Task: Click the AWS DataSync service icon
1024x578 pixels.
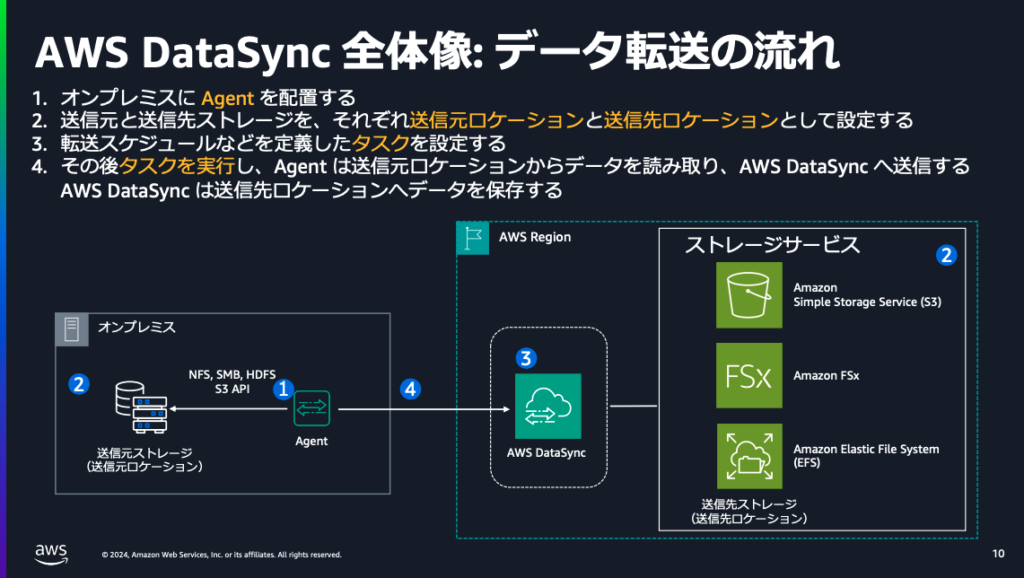Action: click(x=548, y=406)
